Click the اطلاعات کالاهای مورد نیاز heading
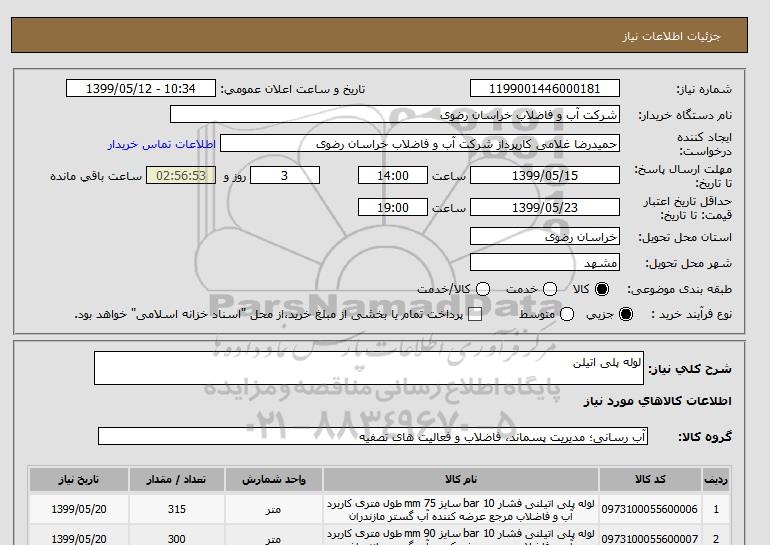 (658, 401)
